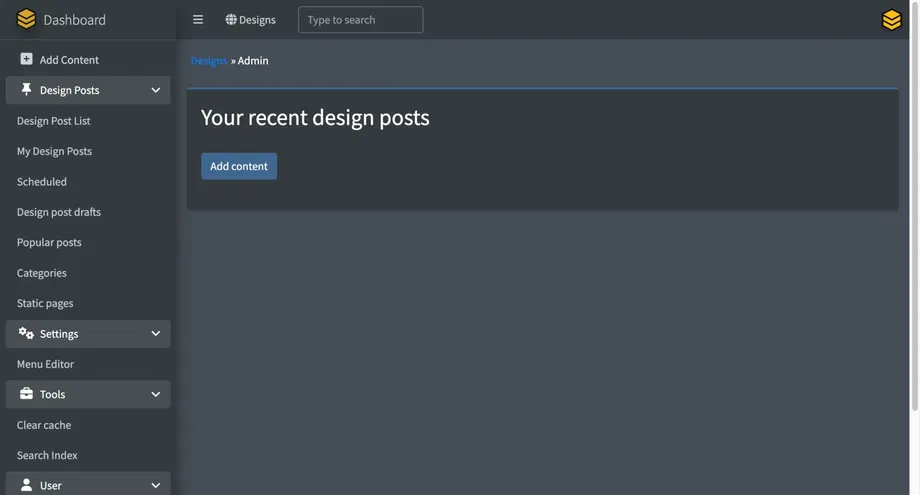
Task: Open the Menu Editor
Action: 45,364
